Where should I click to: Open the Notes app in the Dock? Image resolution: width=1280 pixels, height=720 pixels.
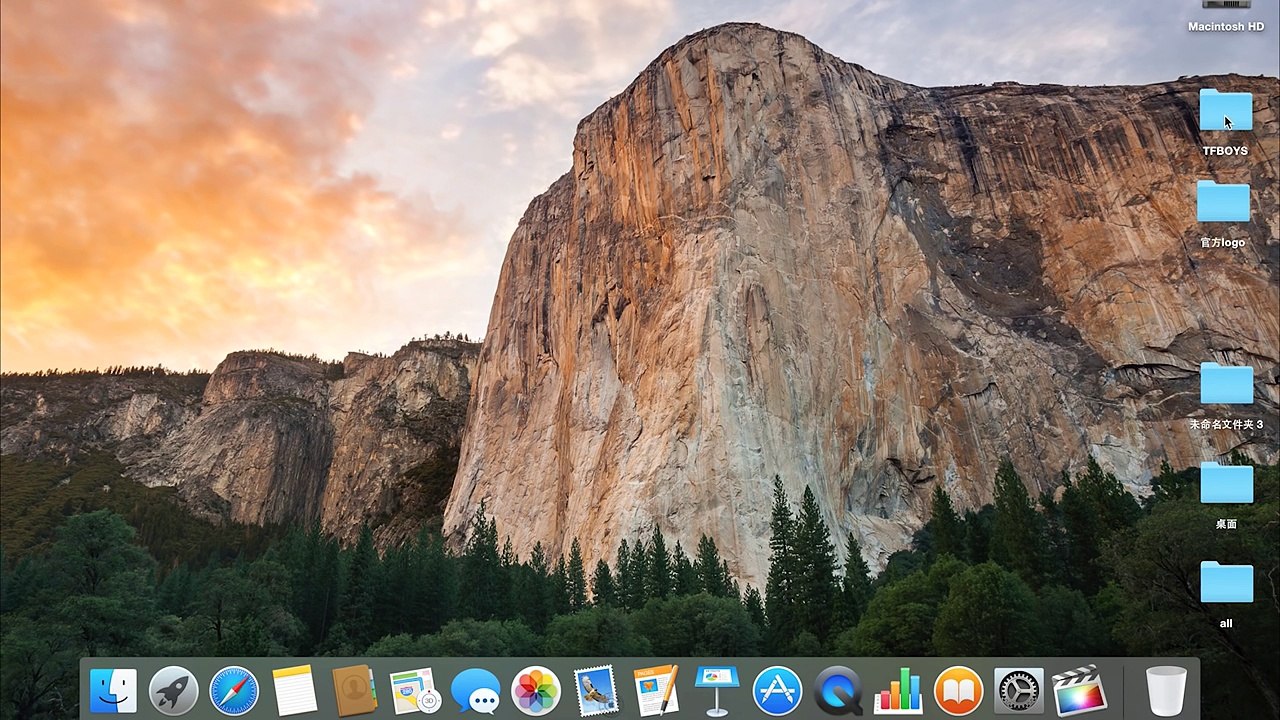[294, 691]
